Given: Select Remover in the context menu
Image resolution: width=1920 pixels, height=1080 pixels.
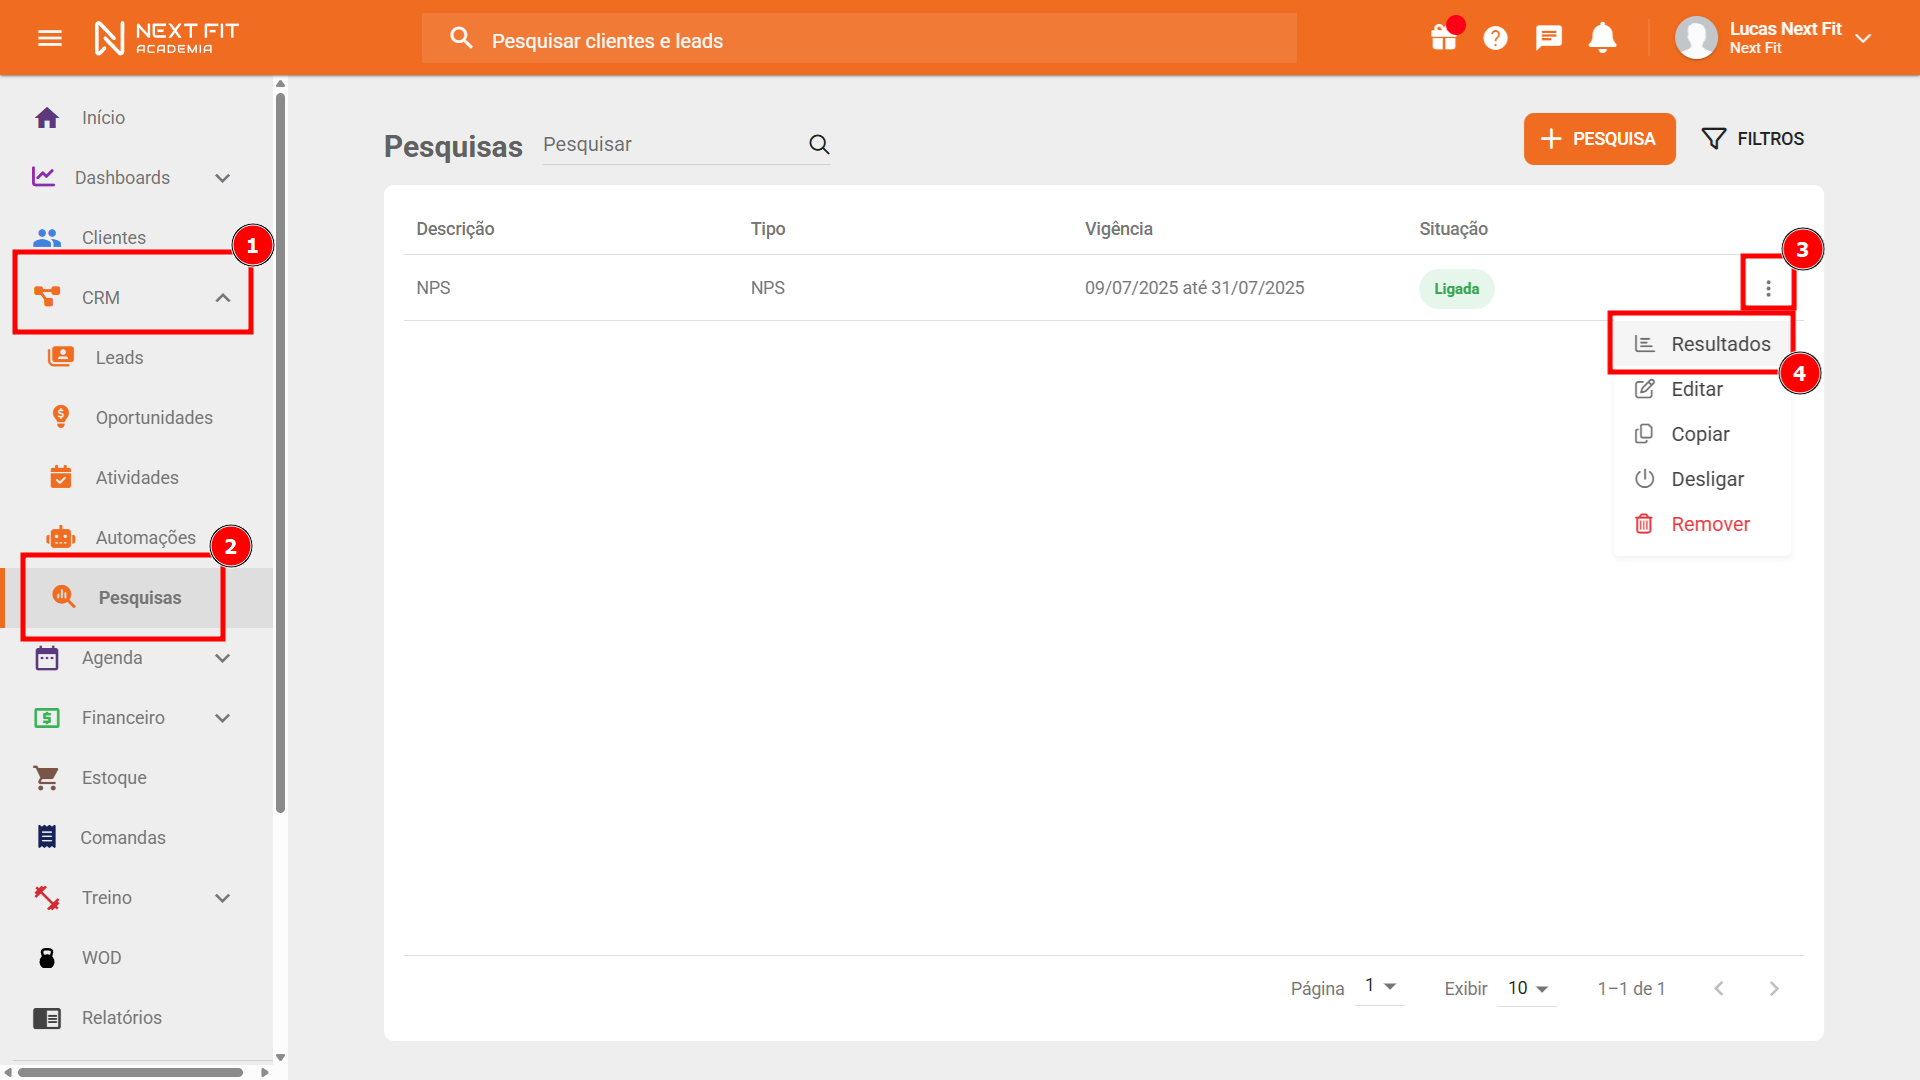Looking at the screenshot, I should pyautogui.click(x=1709, y=524).
